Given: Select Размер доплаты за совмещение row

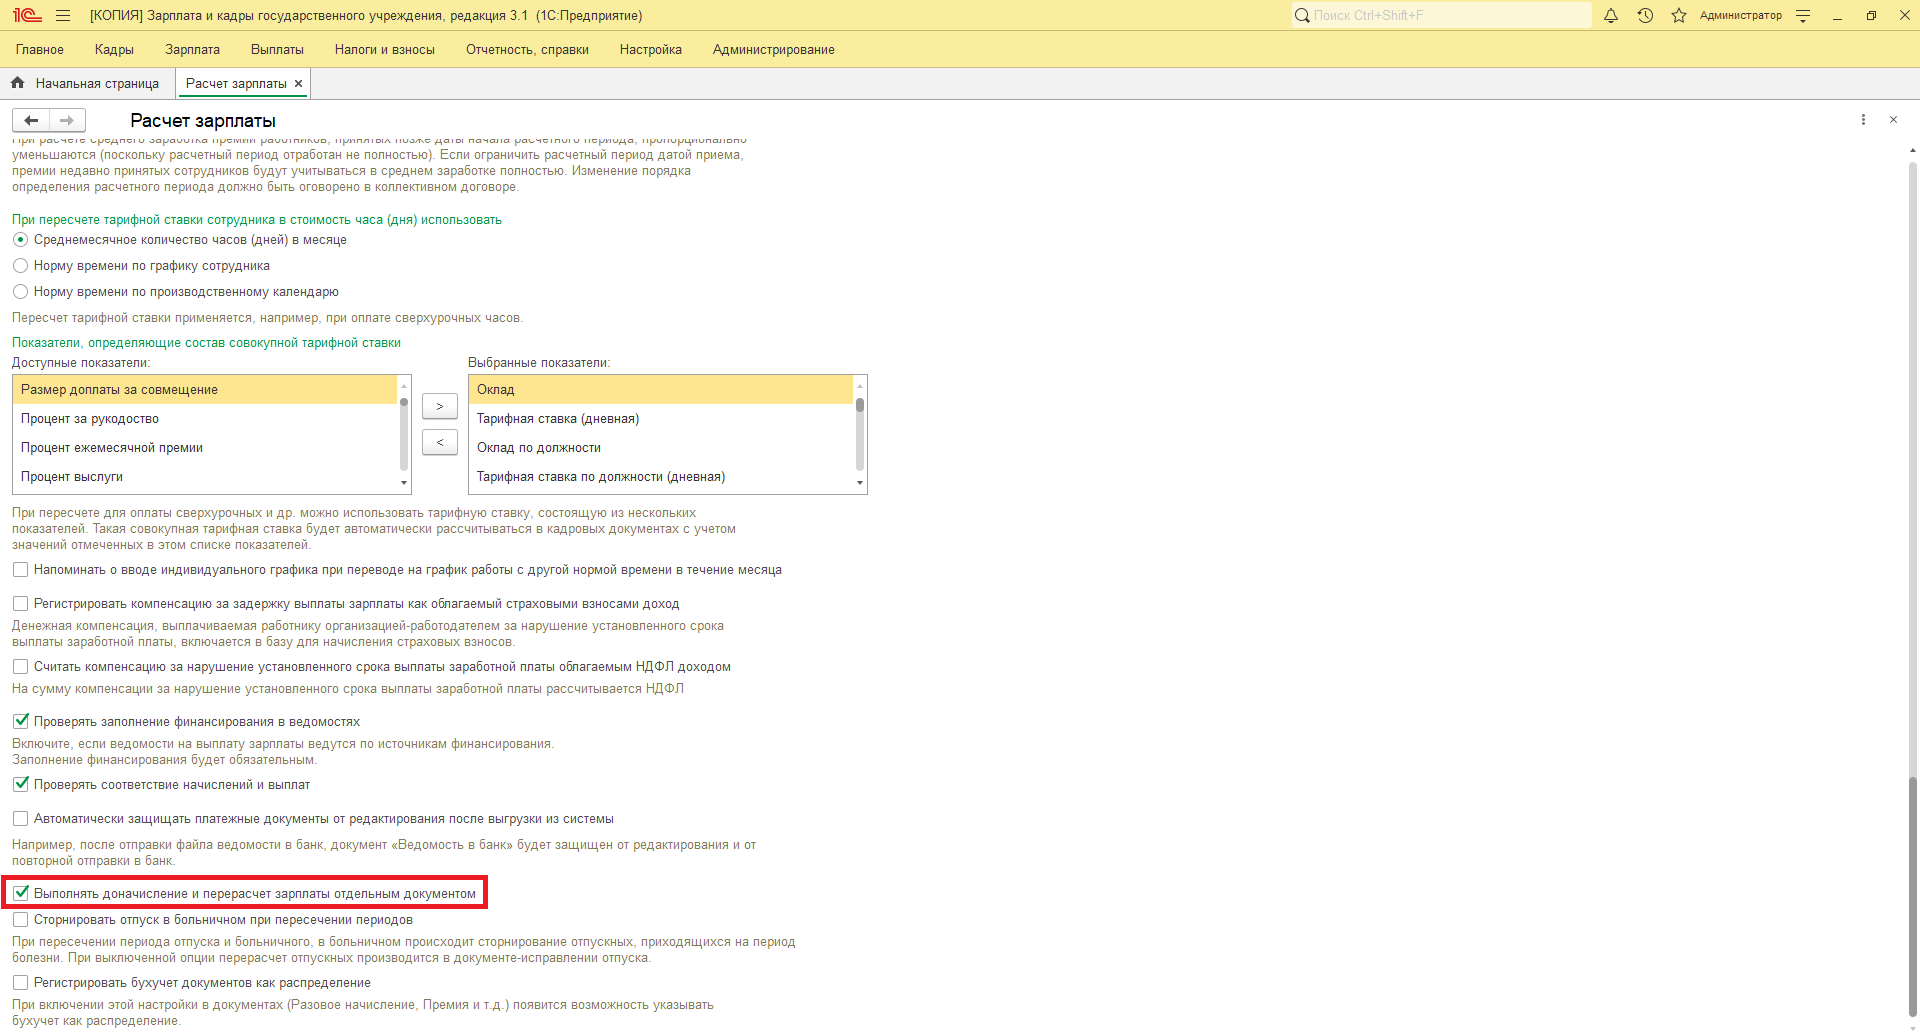Looking at the screenshot, I should 205,390.
